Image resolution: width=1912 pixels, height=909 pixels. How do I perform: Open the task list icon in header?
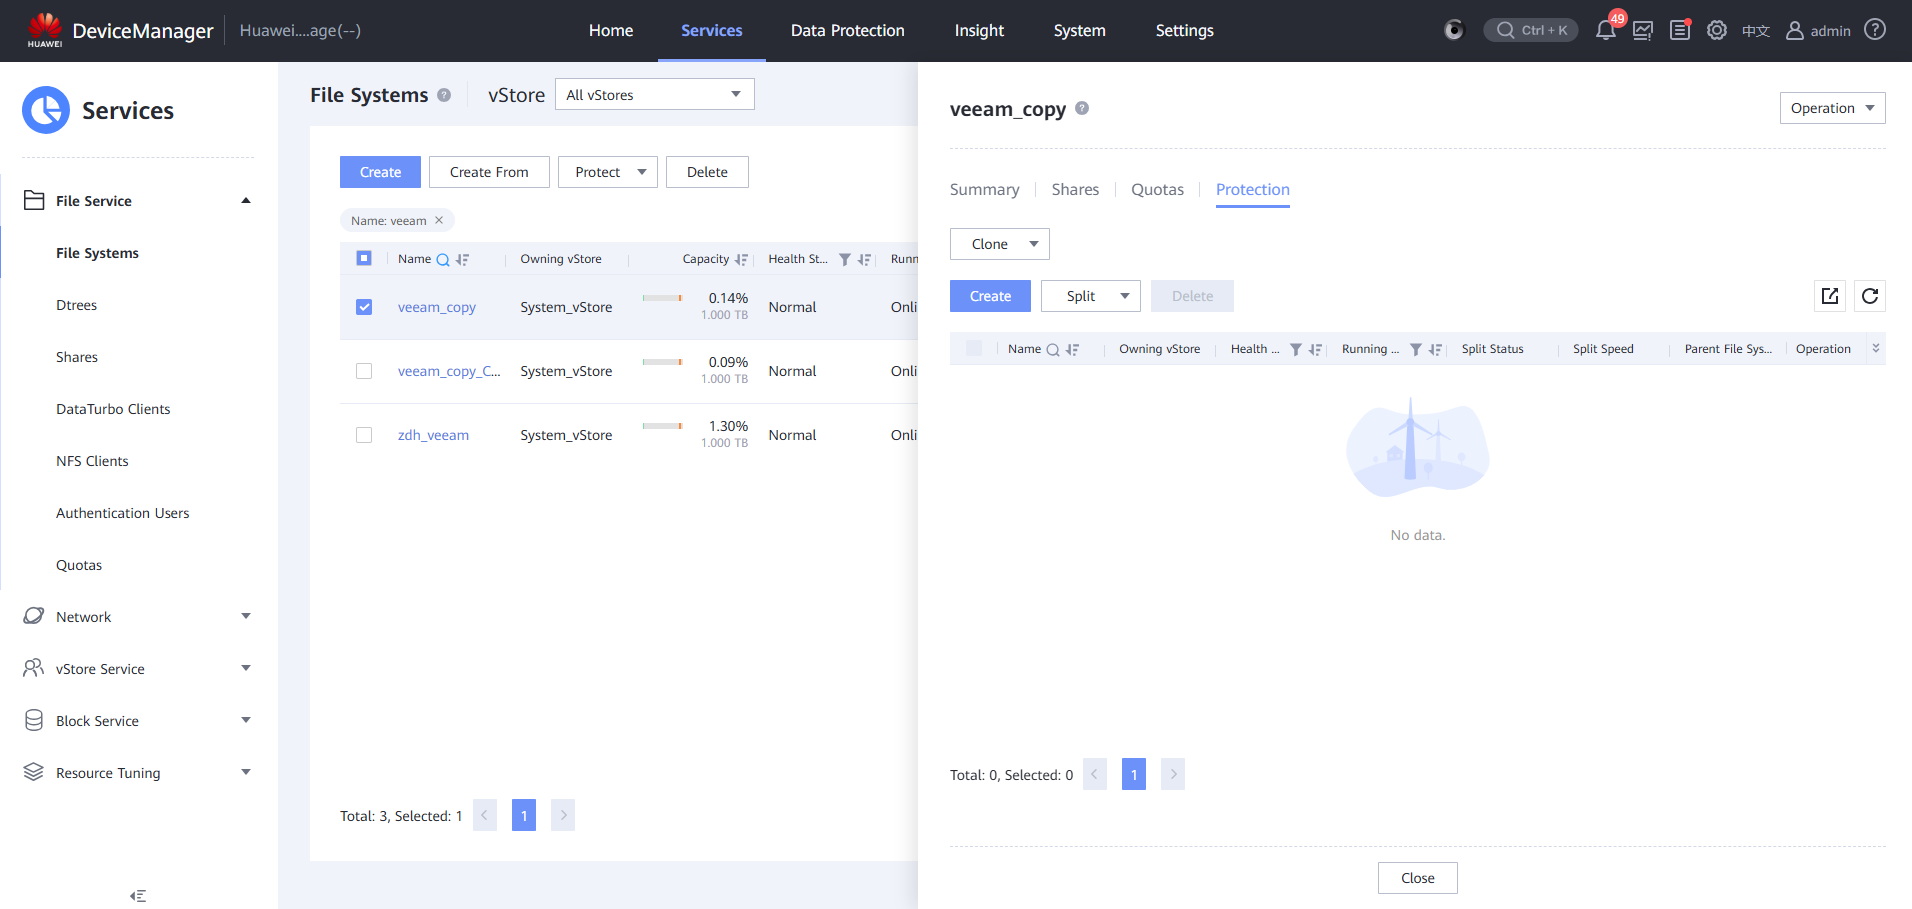(1680, 30)
